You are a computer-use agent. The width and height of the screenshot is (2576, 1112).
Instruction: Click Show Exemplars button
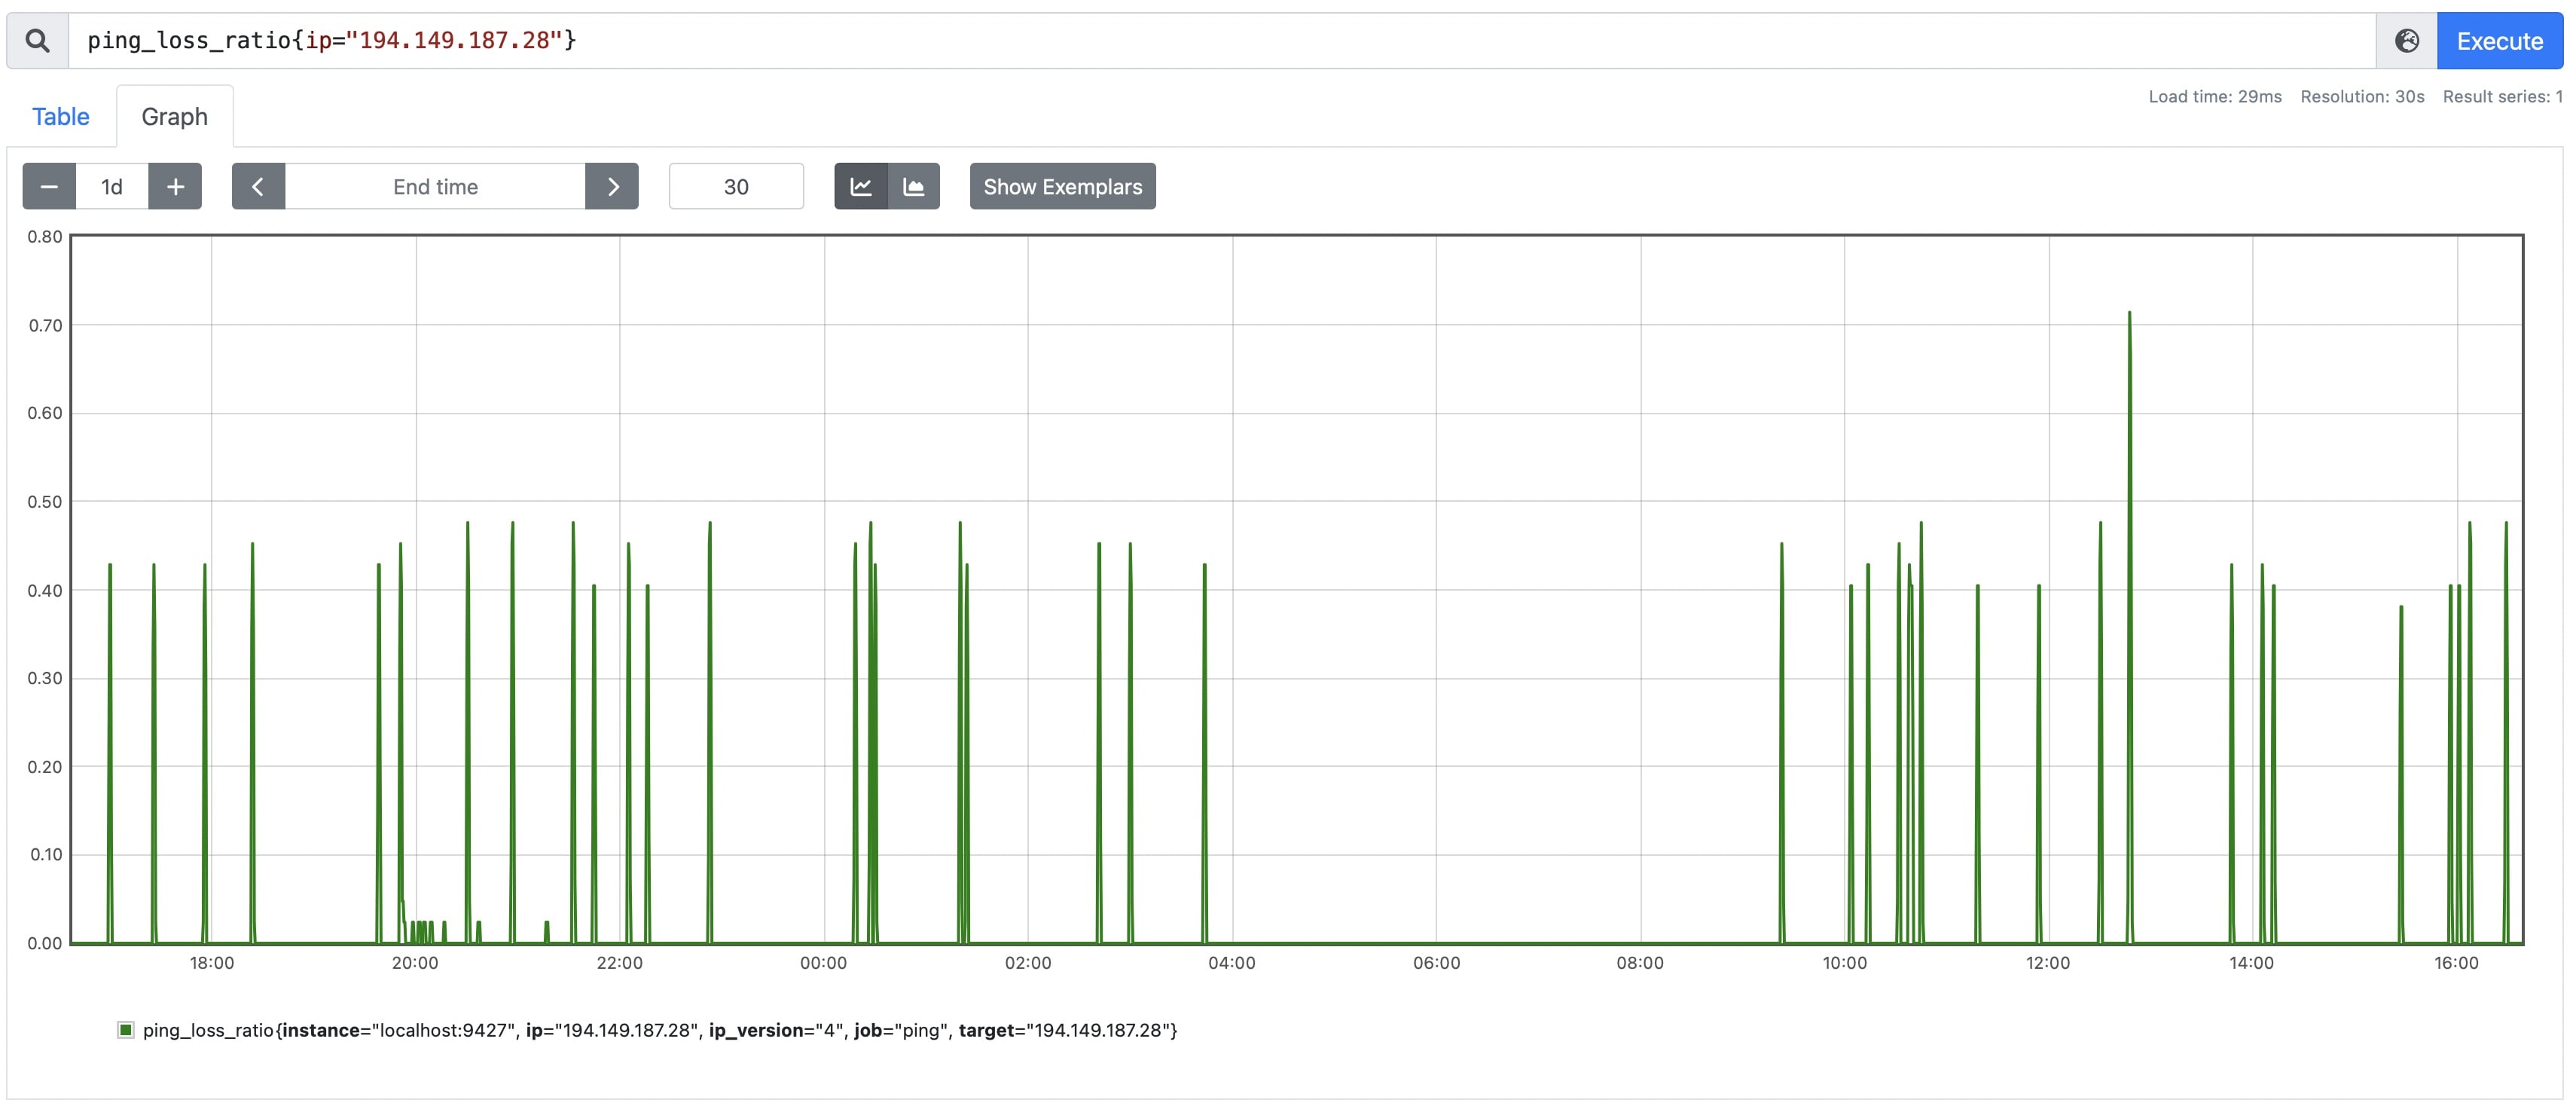coord(1062,187)
